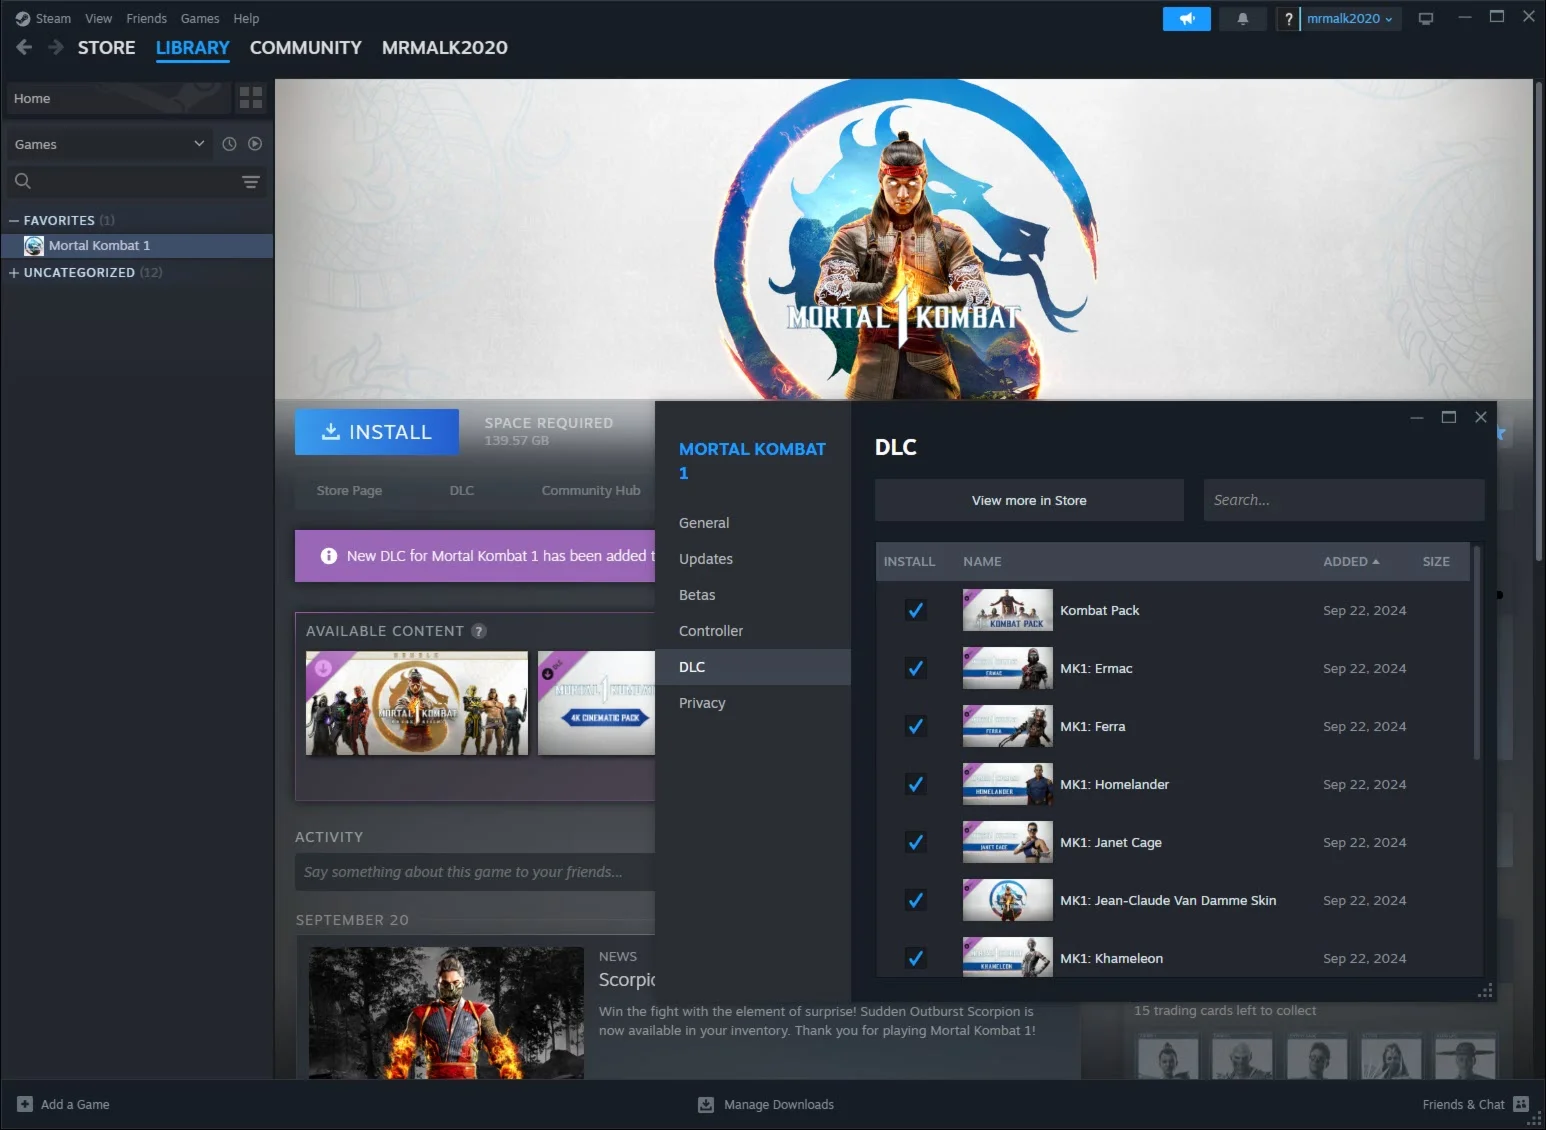This screenshot has height=1130, width=1546.
Task: Filter ready-to-play games via play icon
Action: click(255, 143)
